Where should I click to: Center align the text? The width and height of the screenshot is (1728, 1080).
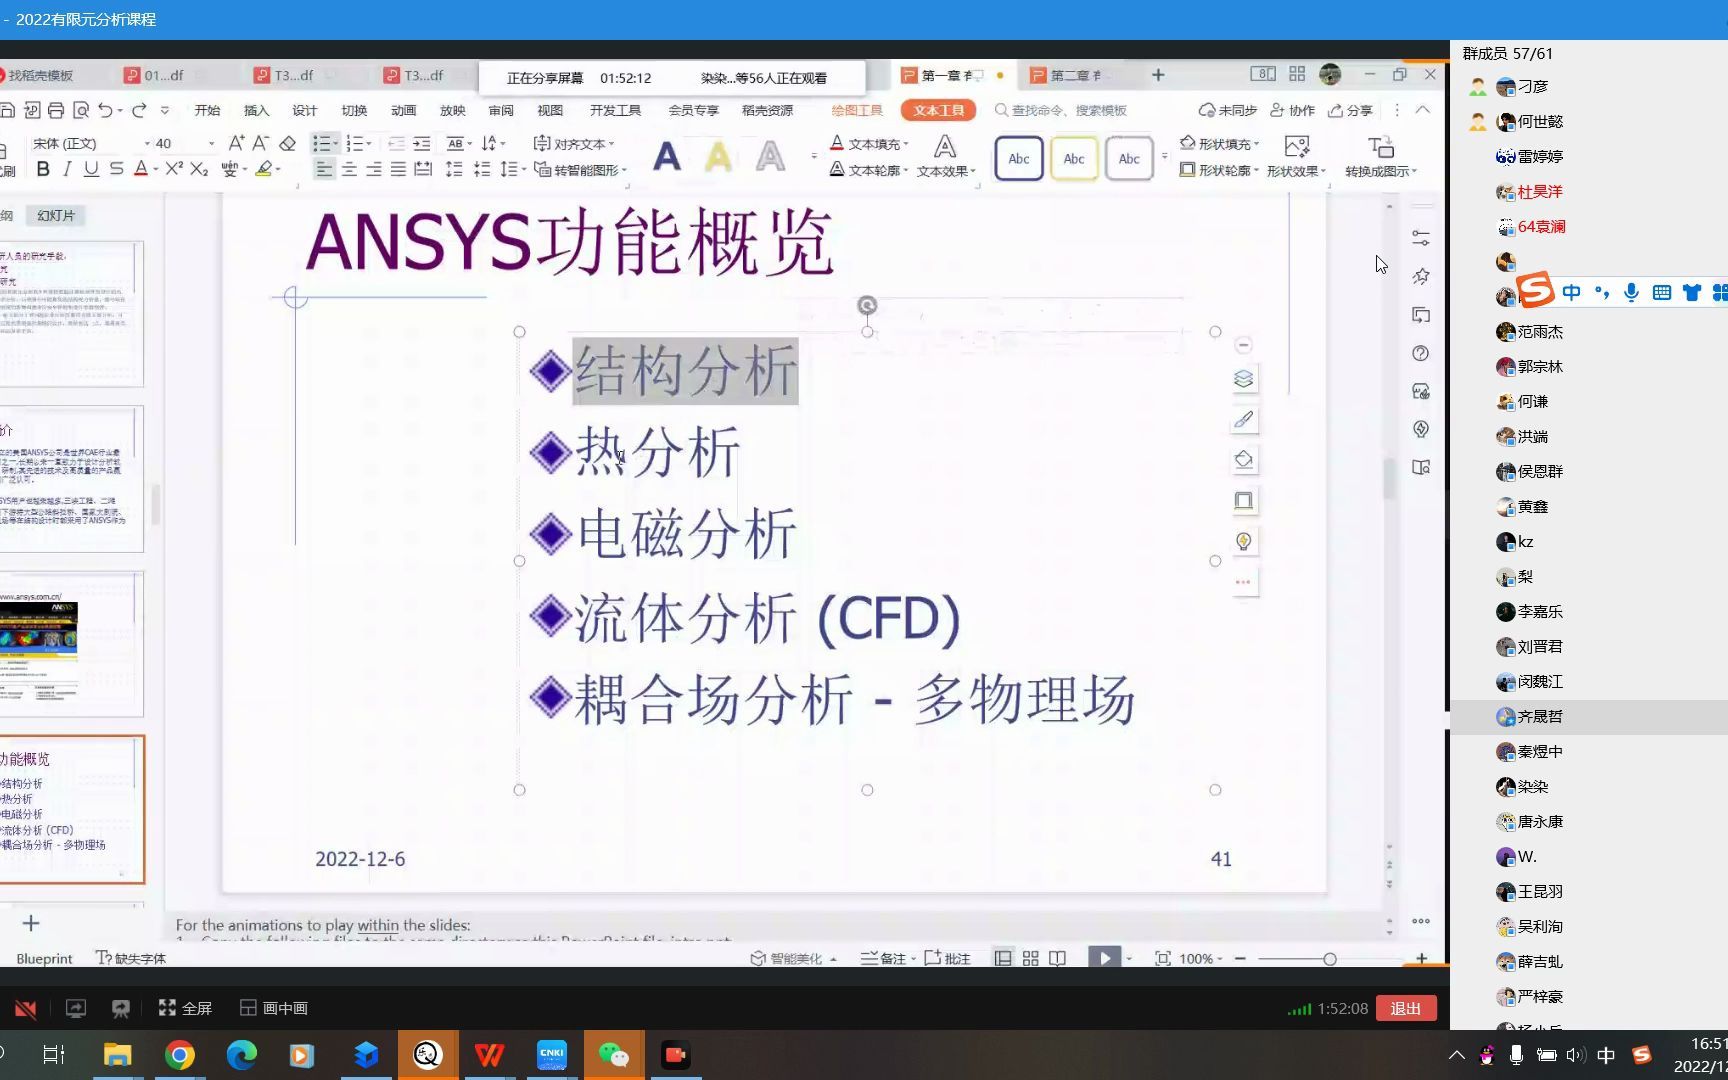point(349,170)
